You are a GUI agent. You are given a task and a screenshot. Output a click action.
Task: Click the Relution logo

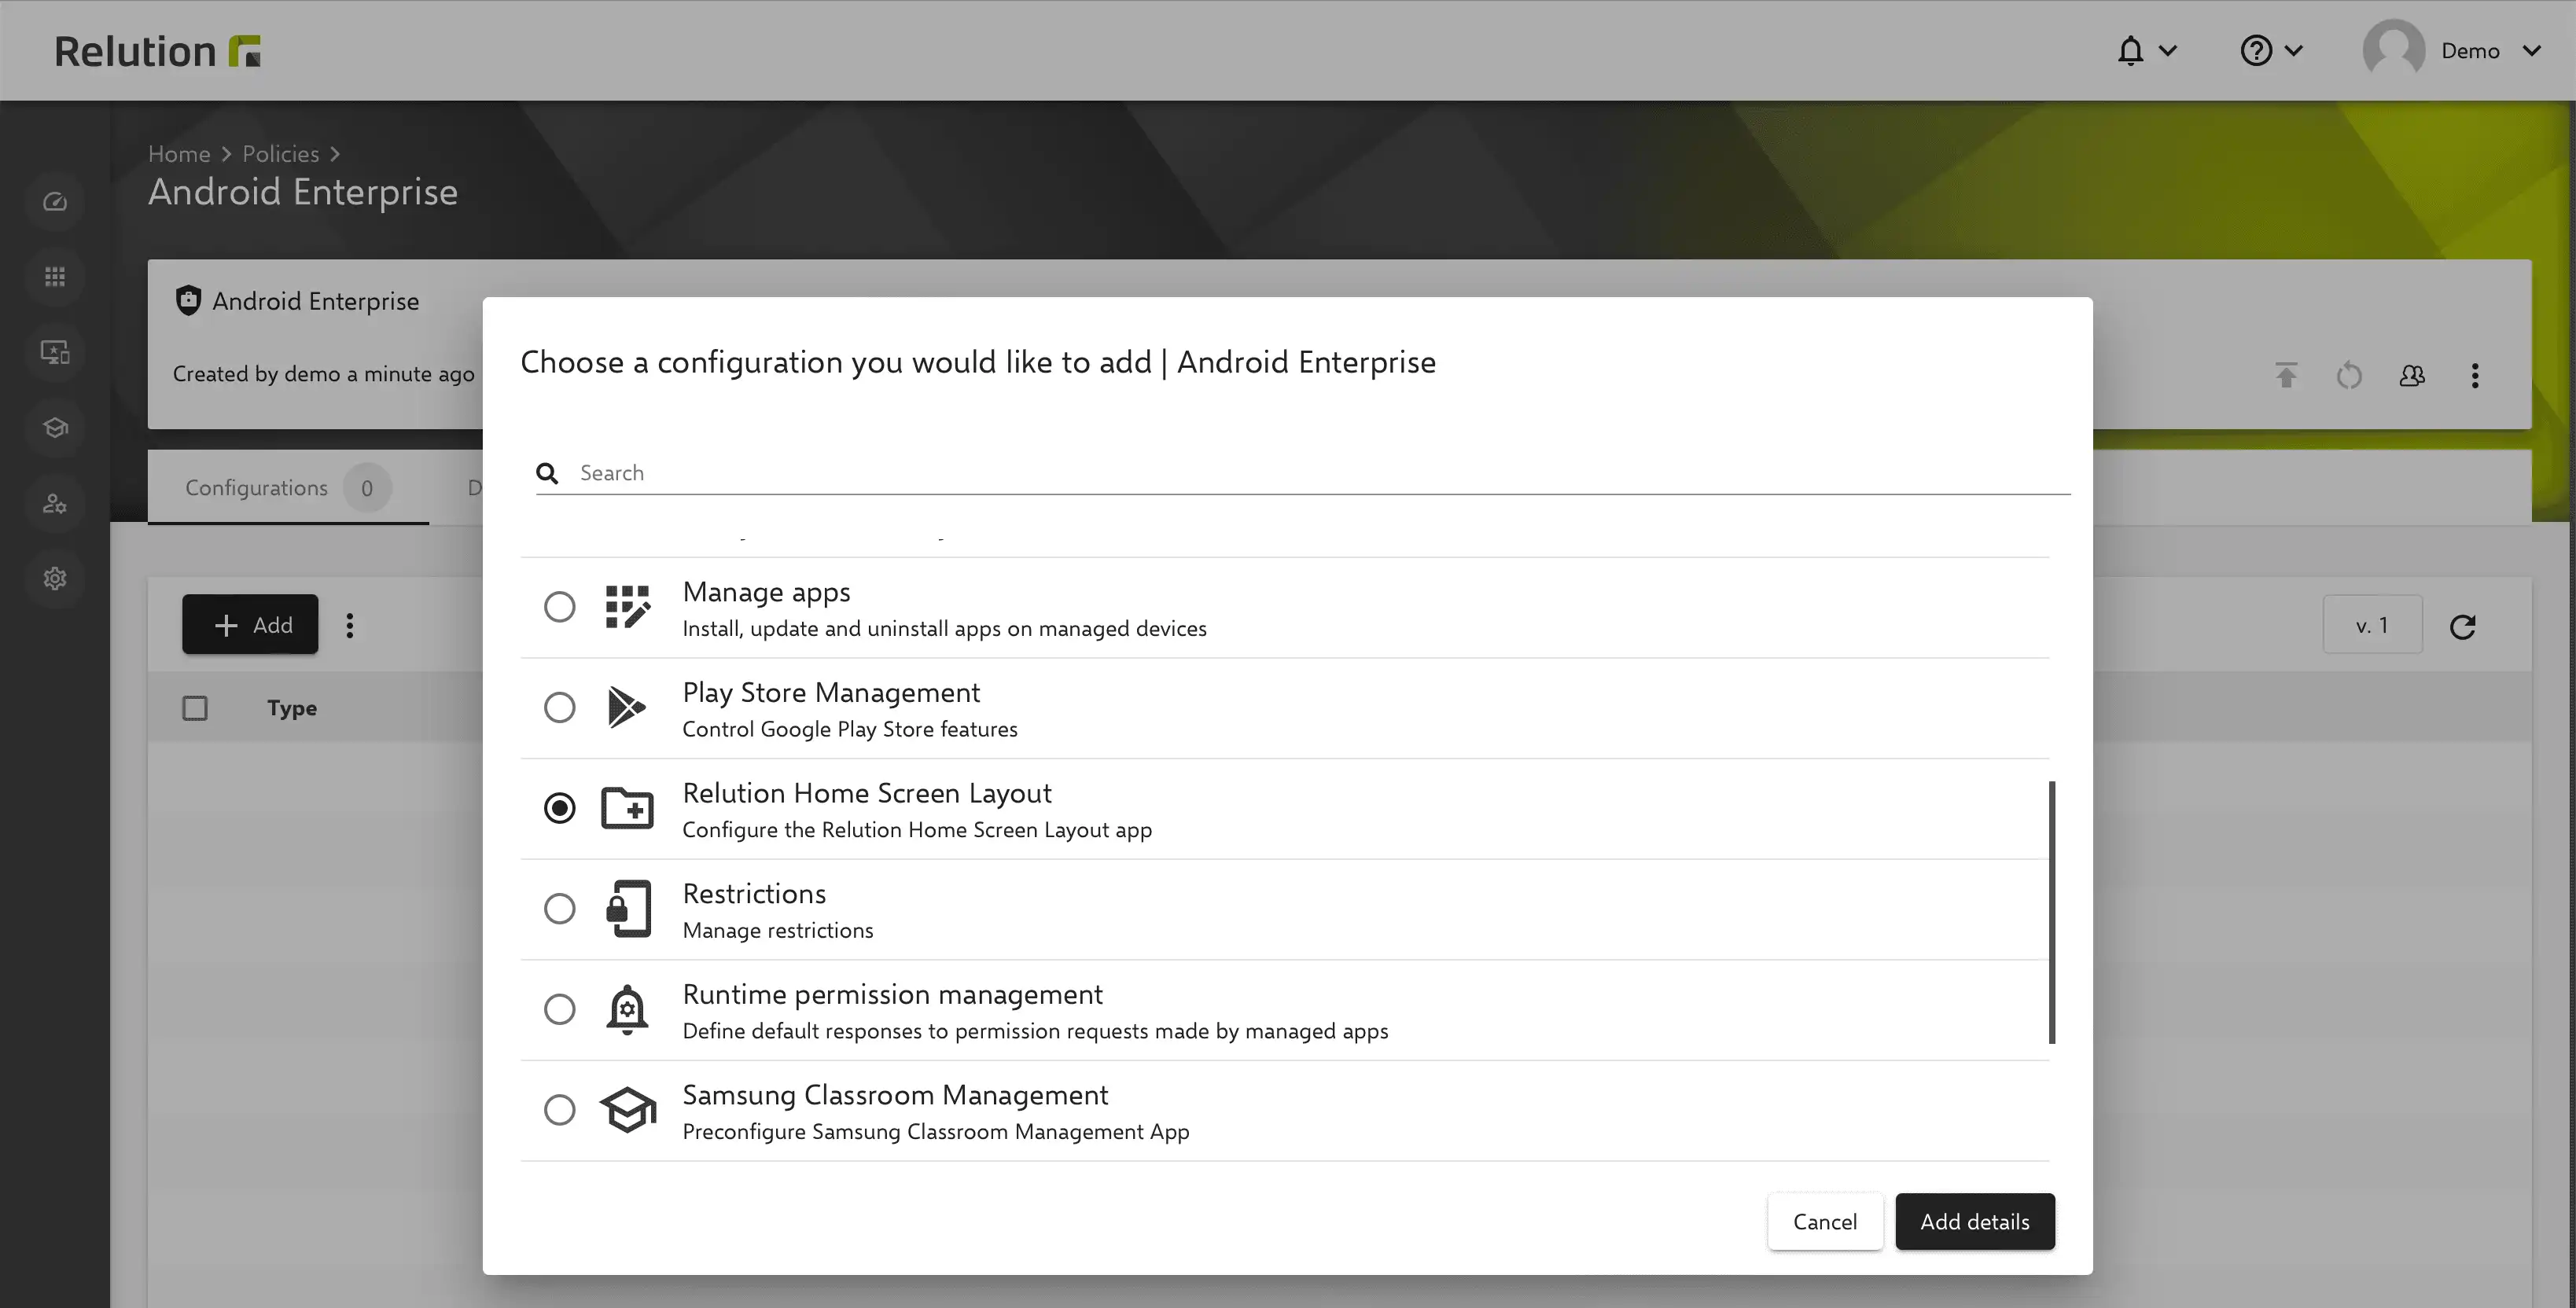pyautogui.click(x=157, y=51)
